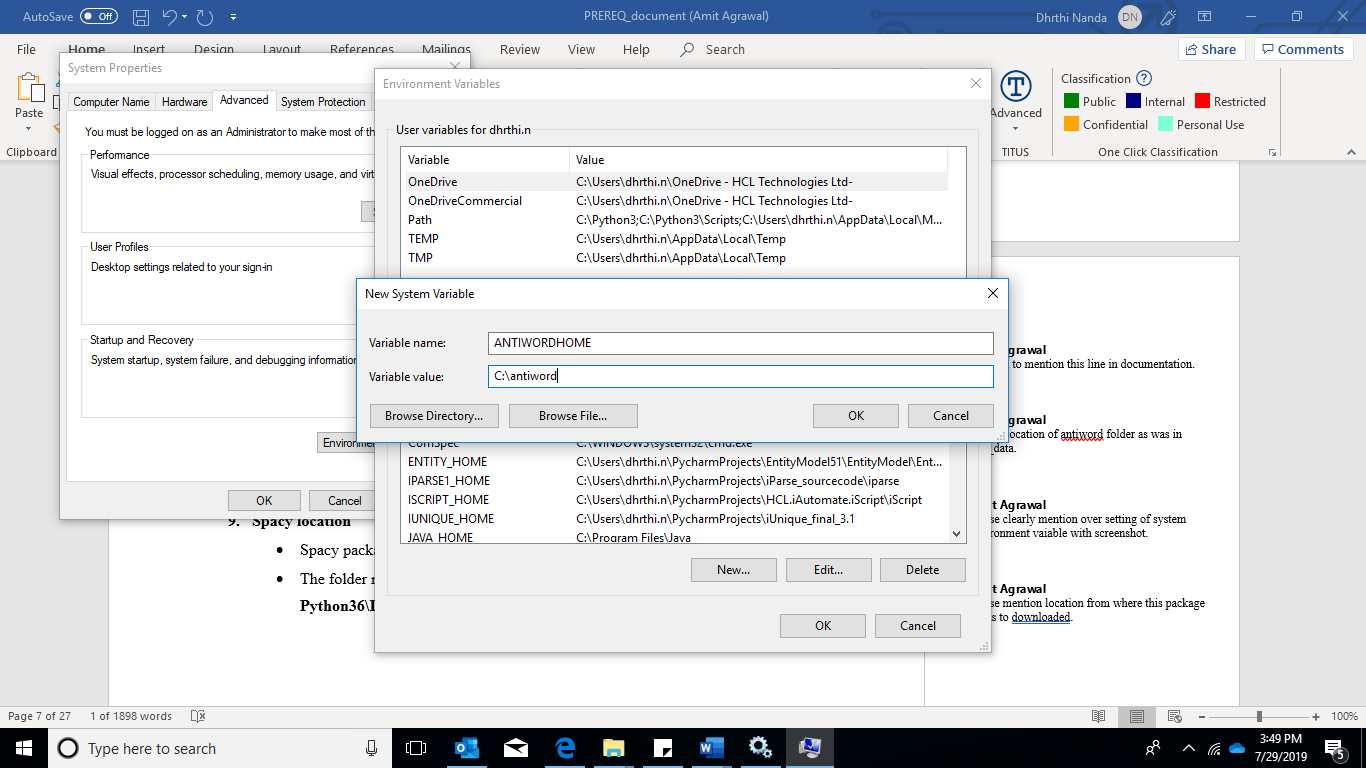Click the Save icon in title bar
The image size is (1366, 768).
point(141,17)
